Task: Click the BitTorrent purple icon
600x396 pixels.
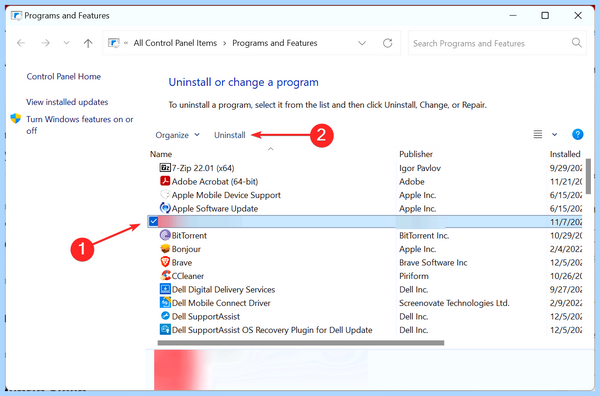Action: click(165, 235)
